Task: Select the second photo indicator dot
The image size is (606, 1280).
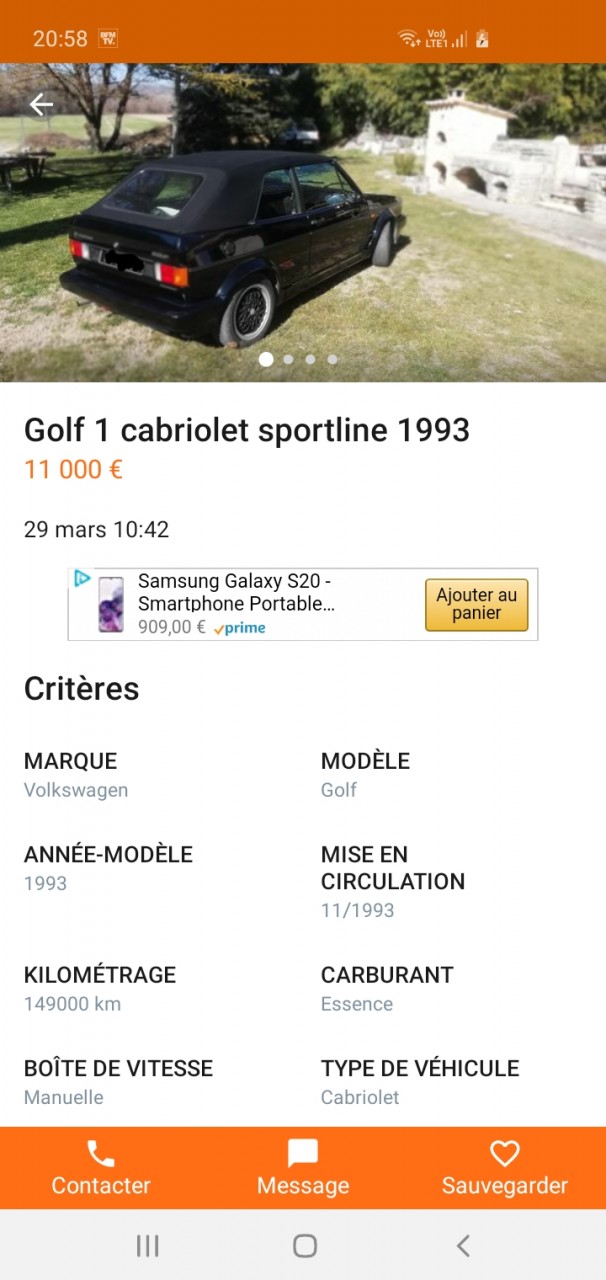Action: [x=288, y=359]
